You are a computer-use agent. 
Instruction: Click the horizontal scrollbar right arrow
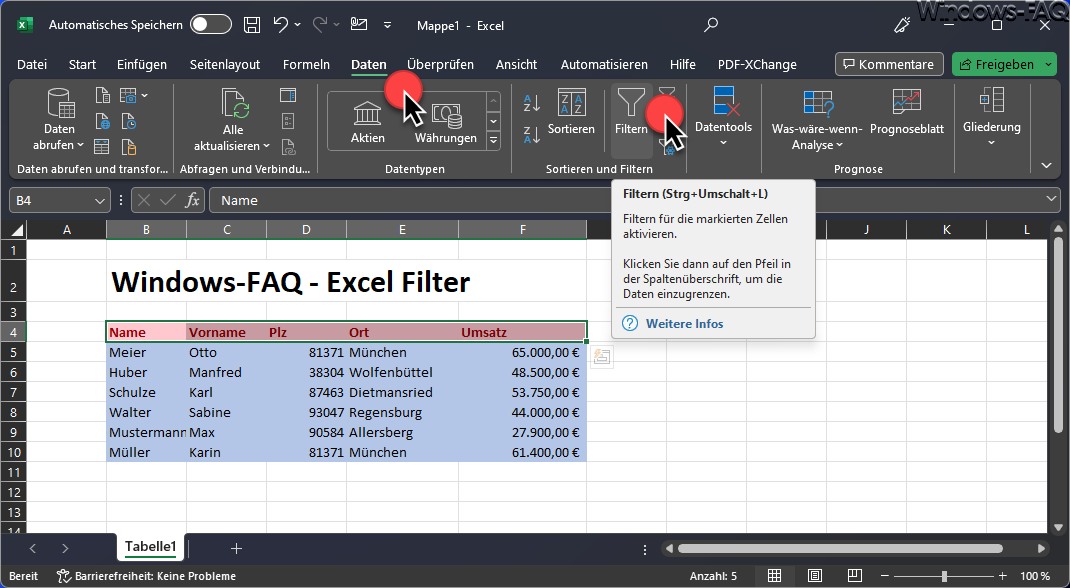(x=1041, y=548)
